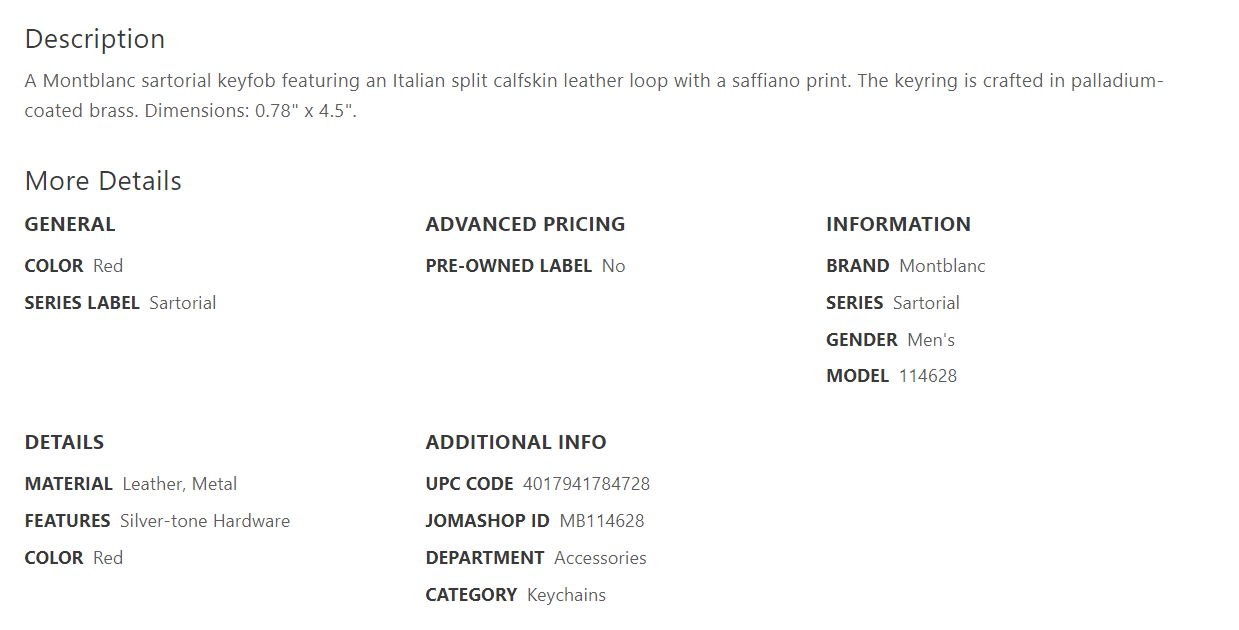Image resolution: width=1239 pixels, height=630 pixels.
Task: Select the ADDITIONAL INFO section heading
Action: (516, 442)
